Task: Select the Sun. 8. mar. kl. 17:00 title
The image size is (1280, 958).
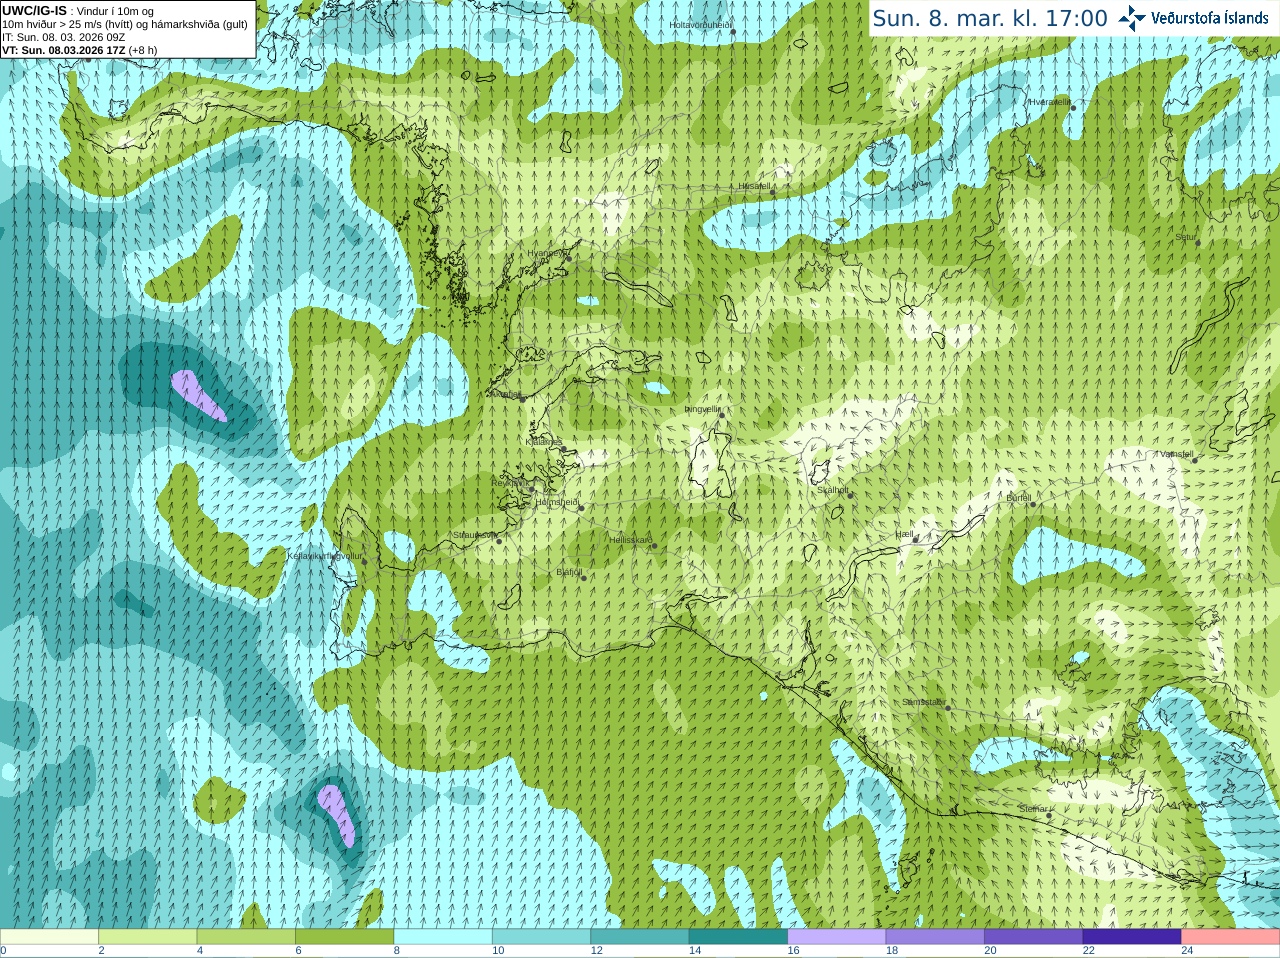Action: click(990, 18)
